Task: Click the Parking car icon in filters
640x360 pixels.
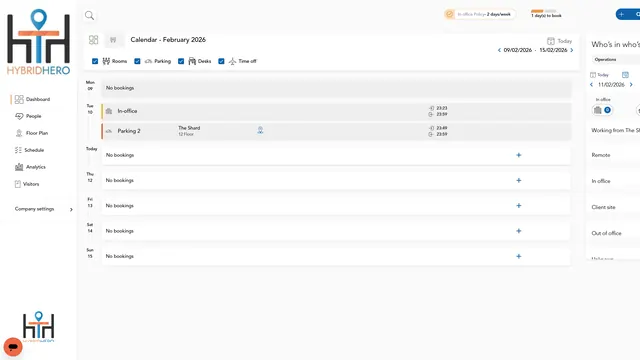Action: pyautogui.click(x=148, y=61)
